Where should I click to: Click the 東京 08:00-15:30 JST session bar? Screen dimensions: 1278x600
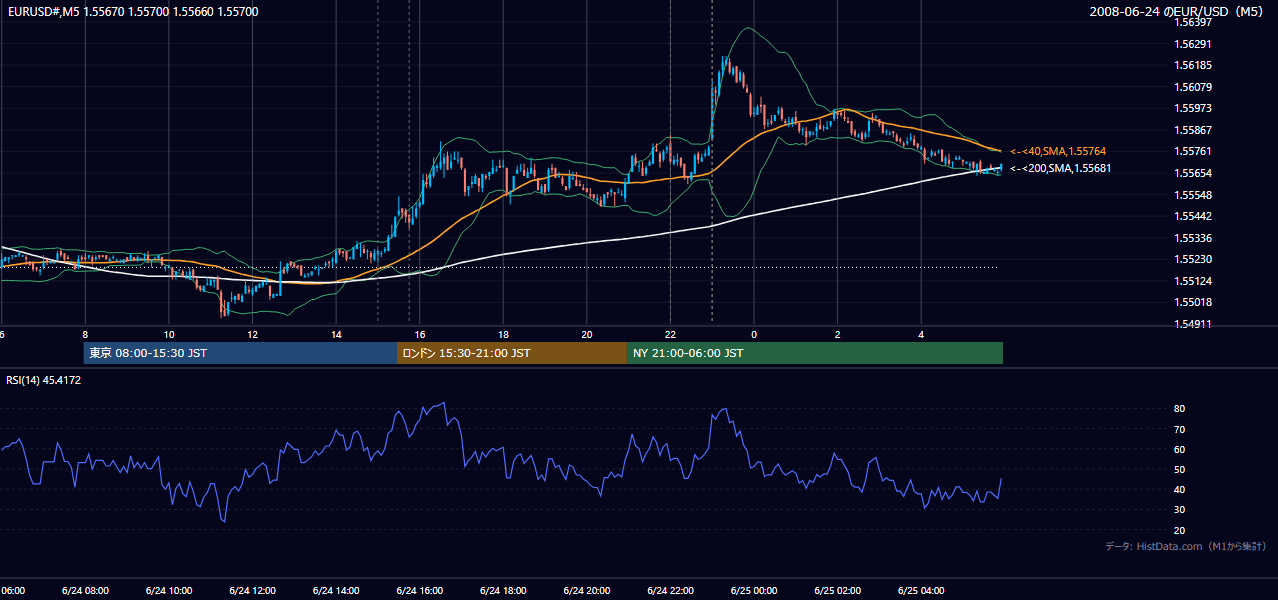pyautogui.click(x=240, y=353)
